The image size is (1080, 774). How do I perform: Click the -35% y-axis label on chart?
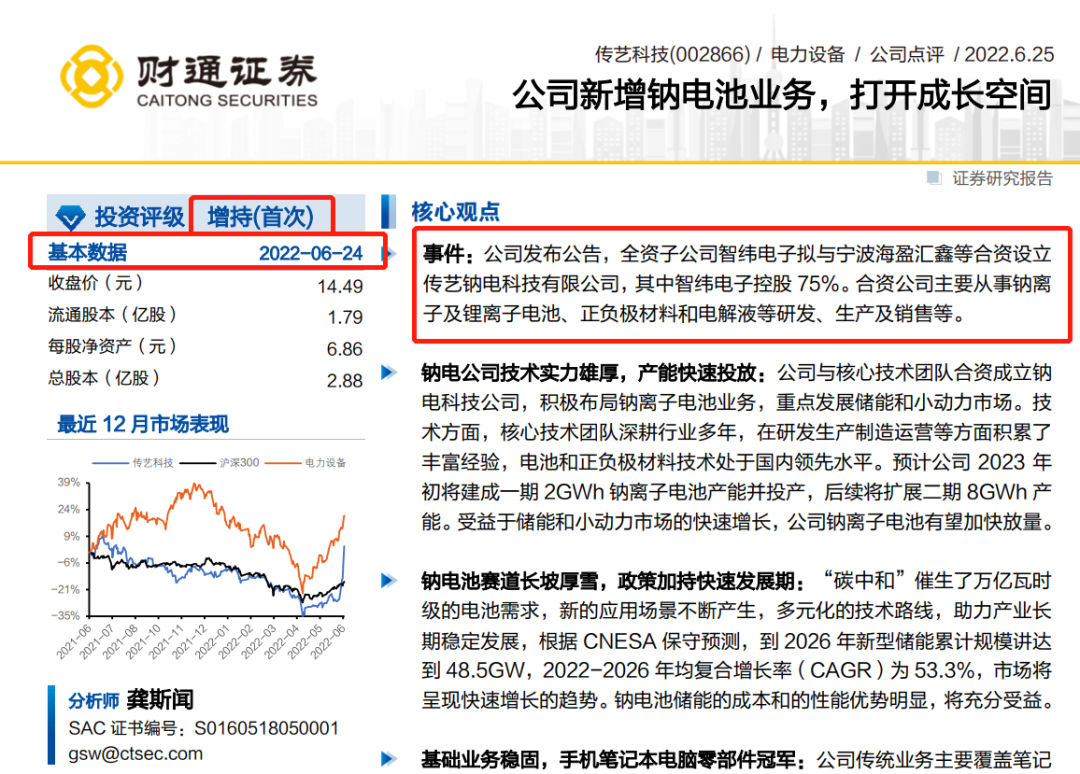click(66, 615)
